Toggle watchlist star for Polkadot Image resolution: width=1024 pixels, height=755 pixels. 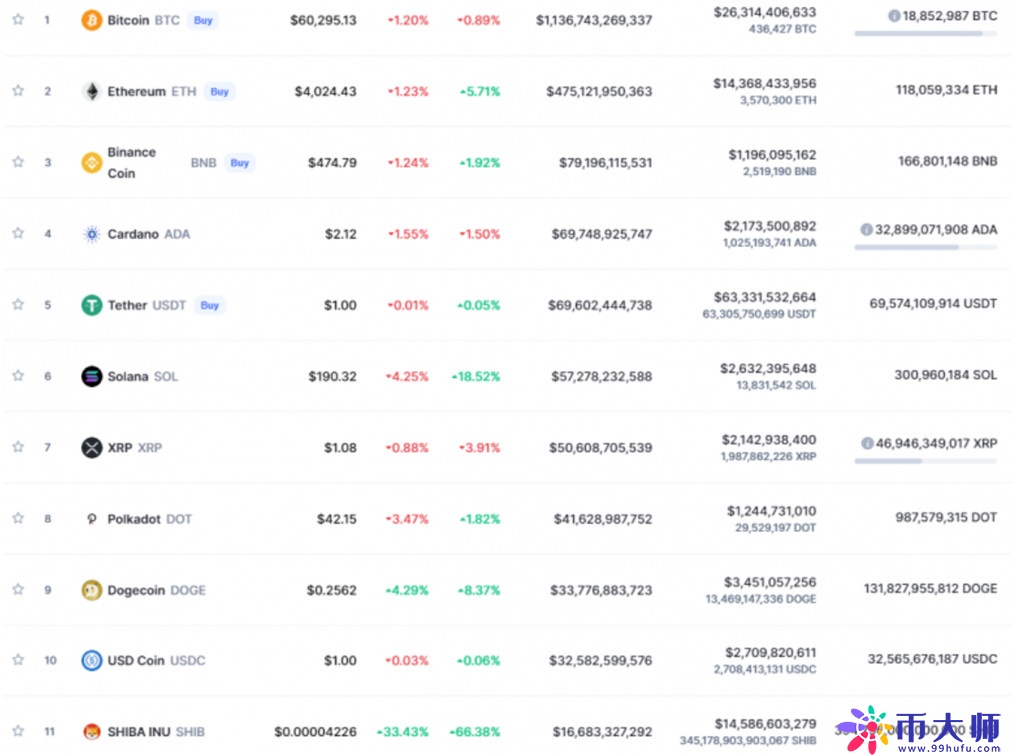18,518
